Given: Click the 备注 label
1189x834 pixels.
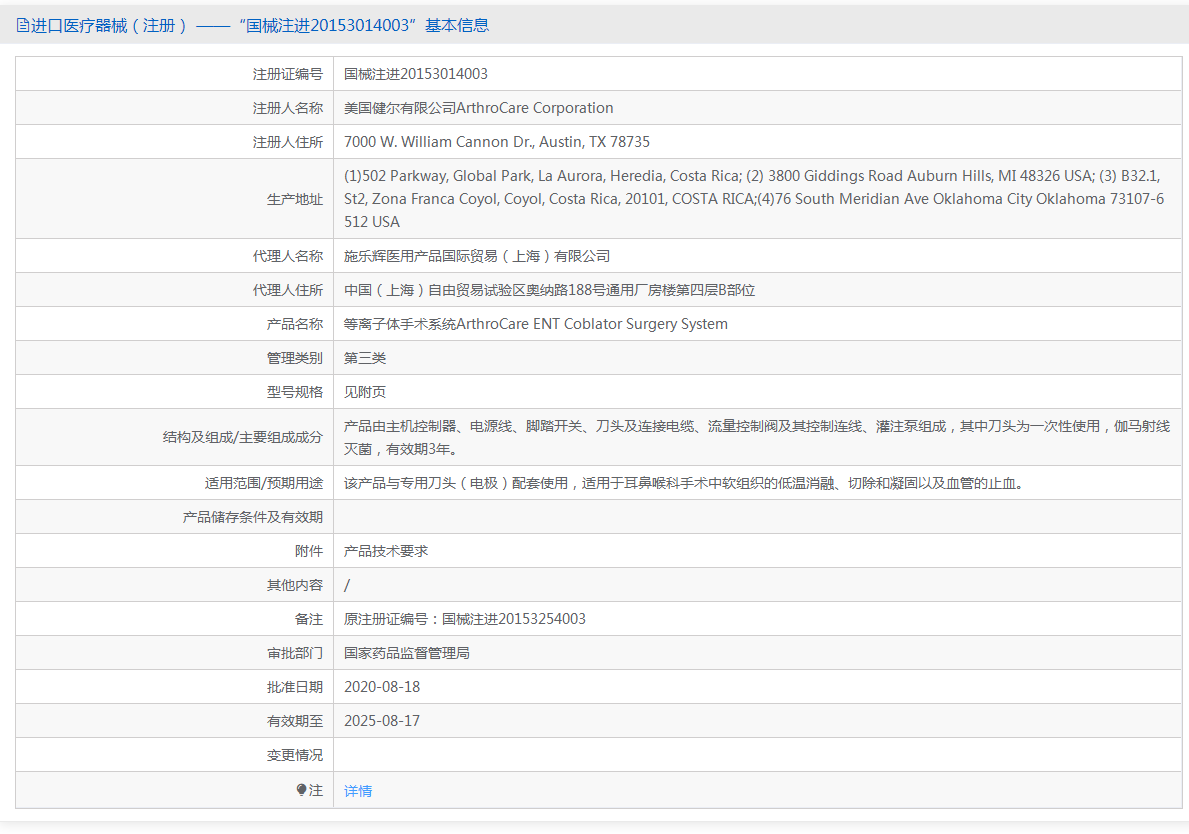Looking at the screenshot, I should 309,619.
